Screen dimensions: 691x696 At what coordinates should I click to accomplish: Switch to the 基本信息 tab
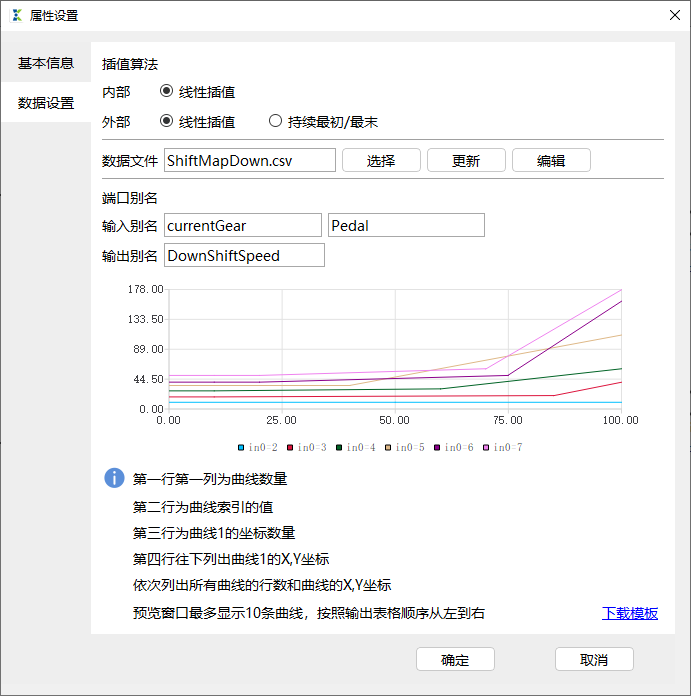[46, 63]
